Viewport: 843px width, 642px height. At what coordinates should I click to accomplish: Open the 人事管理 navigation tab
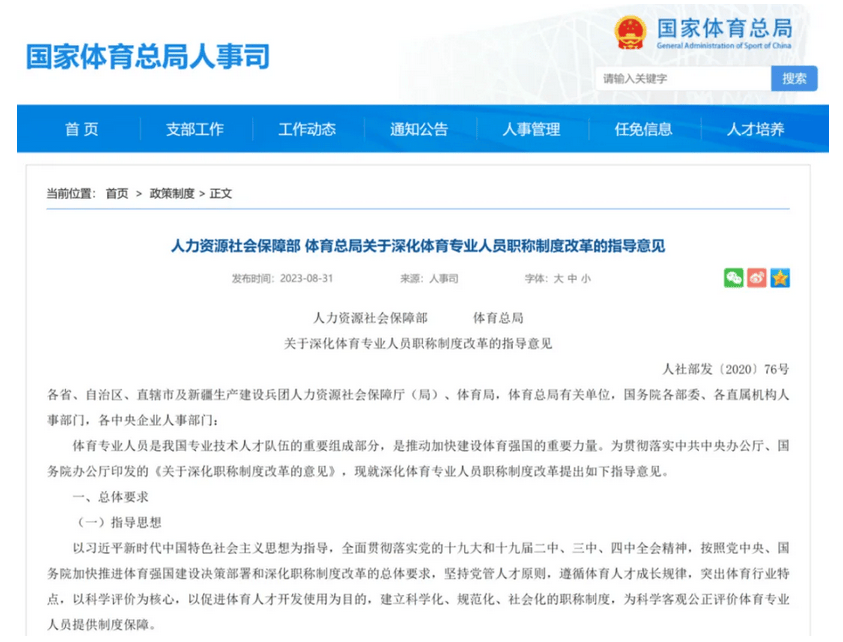tap(531, 129)
